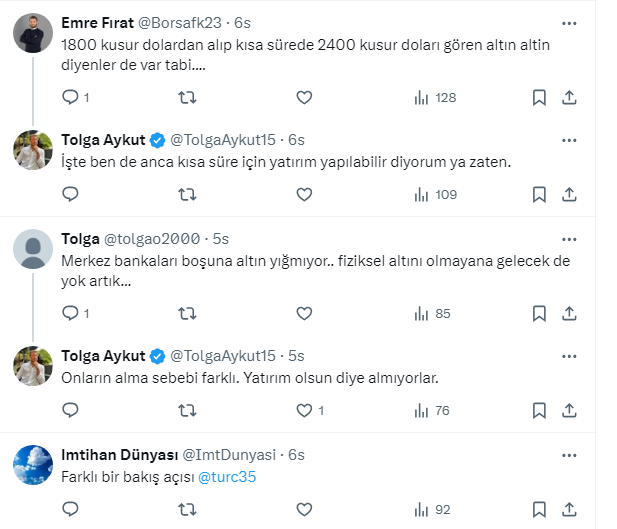
Task: Reply to Emre Fırat's tweet
Action: coord(71,97)
